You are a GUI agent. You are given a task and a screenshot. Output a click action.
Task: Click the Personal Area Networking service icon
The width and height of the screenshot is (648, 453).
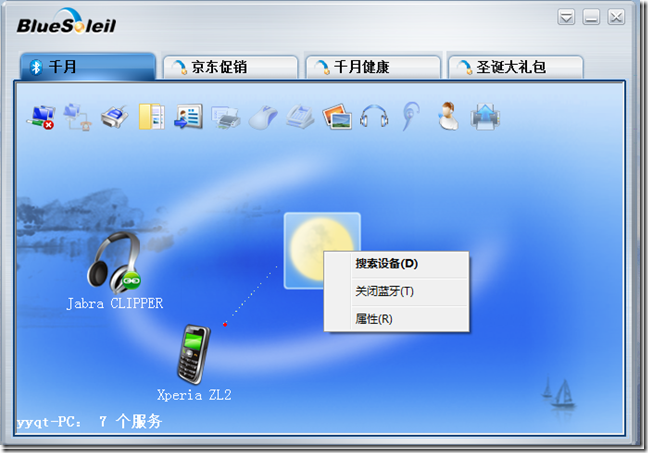pos(41,117)
